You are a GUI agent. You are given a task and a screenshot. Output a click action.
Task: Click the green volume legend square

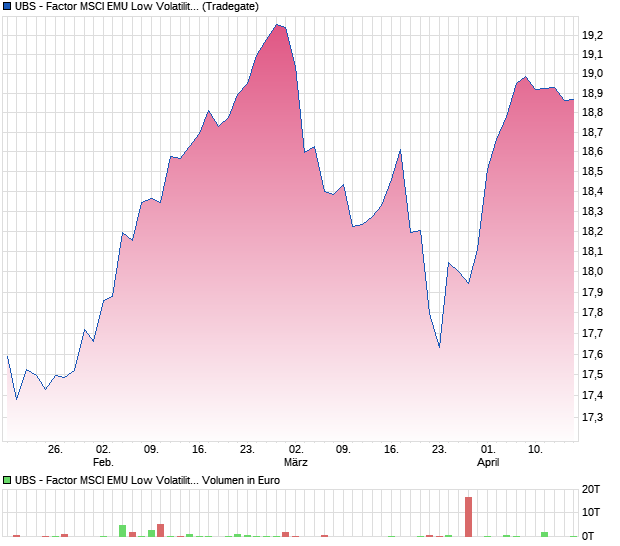pos(7,480)
